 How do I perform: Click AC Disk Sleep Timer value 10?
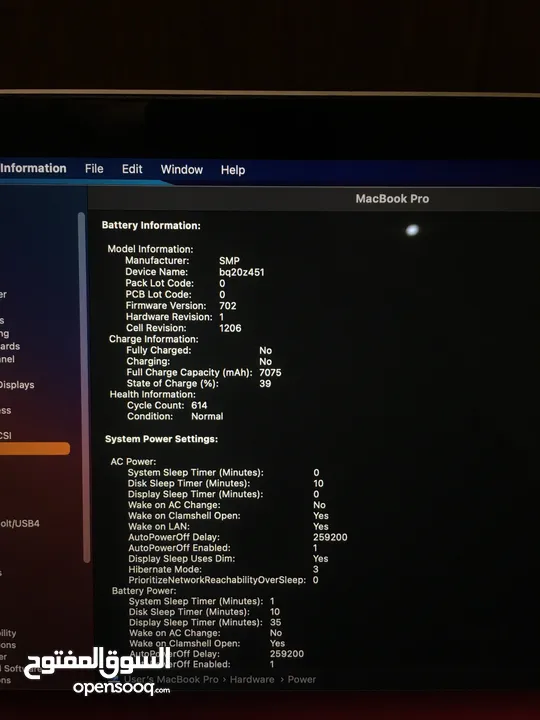point(318,484)
